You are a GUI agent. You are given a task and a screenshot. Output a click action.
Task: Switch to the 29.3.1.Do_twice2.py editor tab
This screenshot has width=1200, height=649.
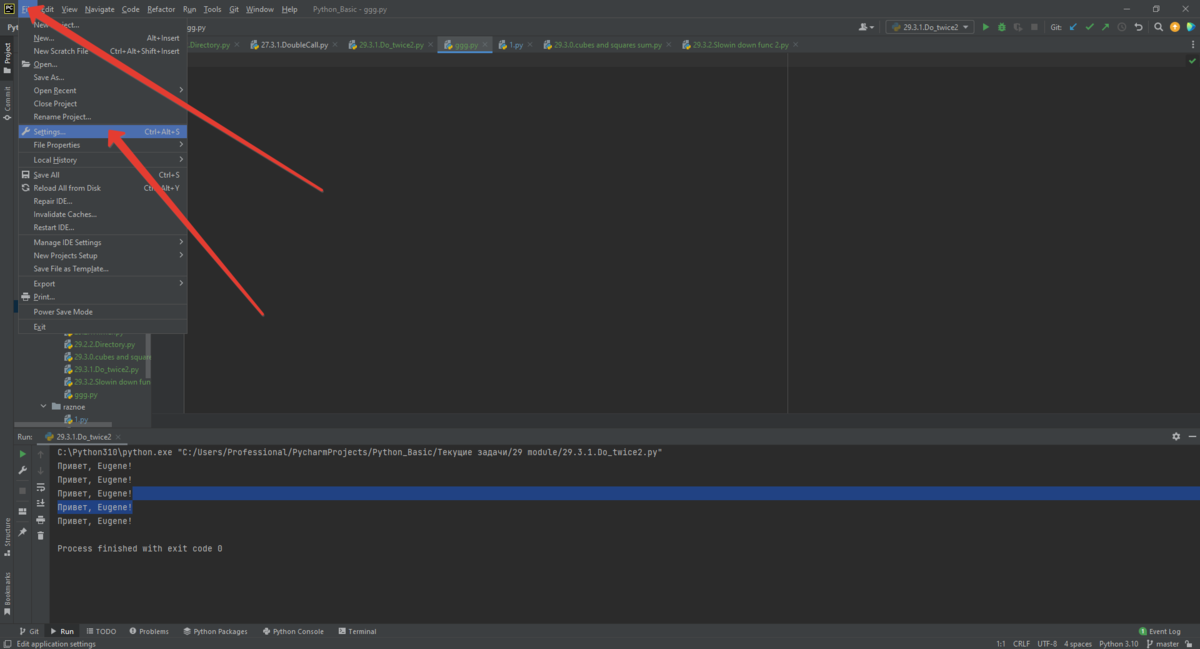(392, 45)
